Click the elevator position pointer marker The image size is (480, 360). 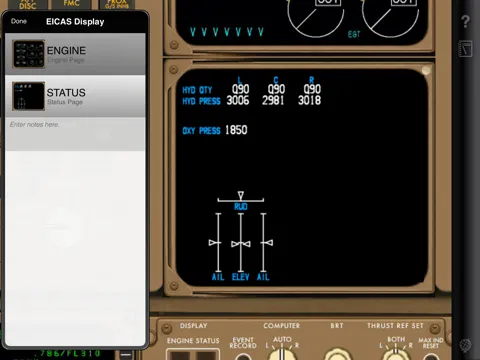point(241,244)
